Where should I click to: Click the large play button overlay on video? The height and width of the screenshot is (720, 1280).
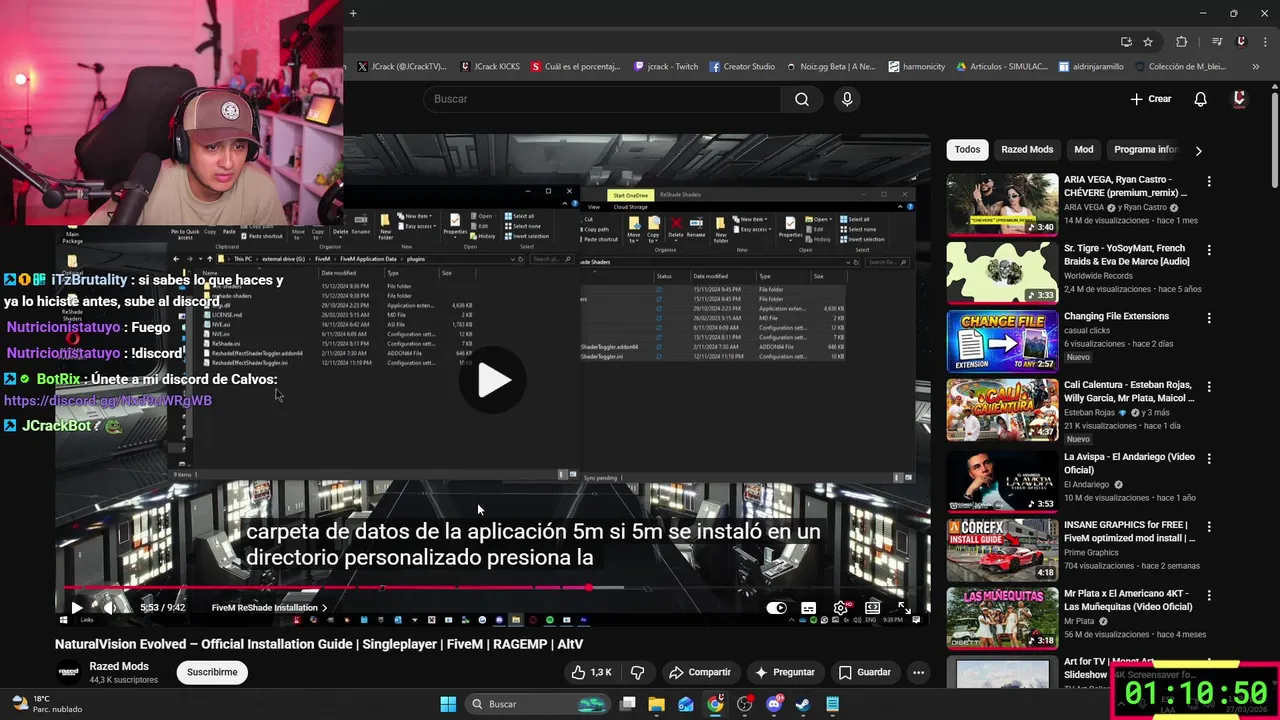pyautogui.click(x=494, y=380)
